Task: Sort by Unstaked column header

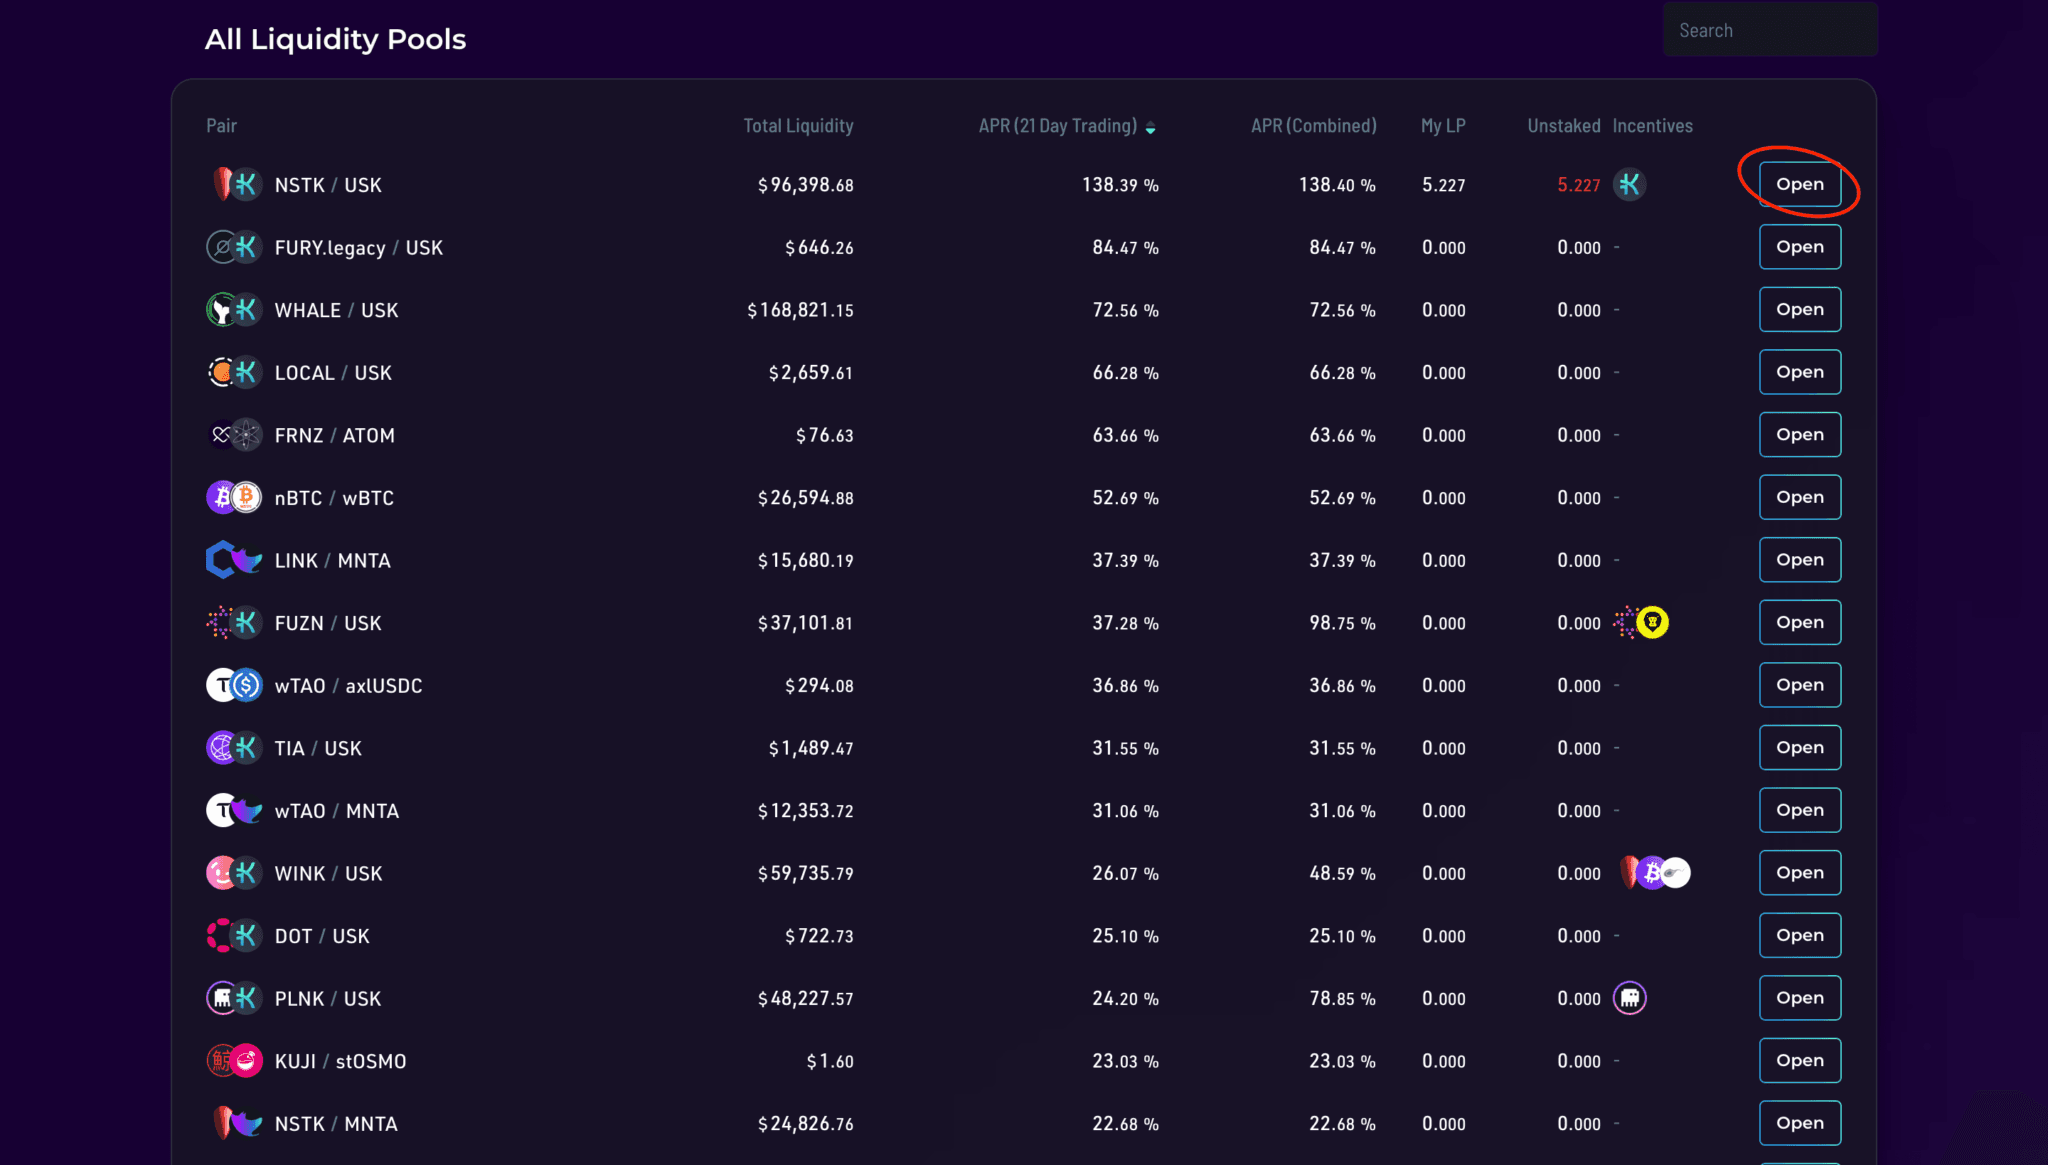Action: click(1564, 126)
